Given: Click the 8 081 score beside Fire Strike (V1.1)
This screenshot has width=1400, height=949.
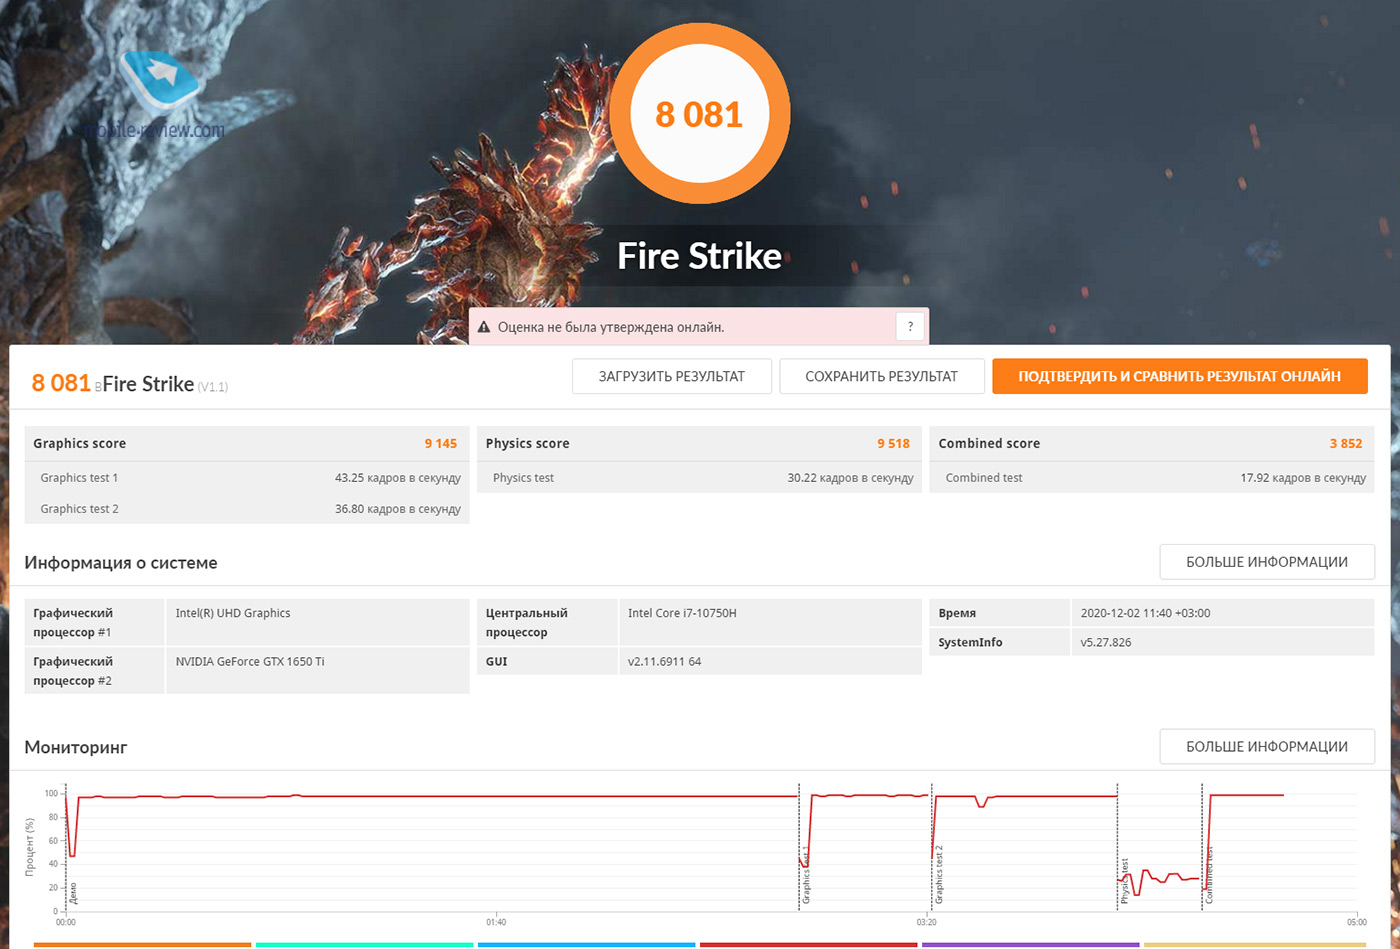Looking at the screenshot, I should (x=61, y=382).
